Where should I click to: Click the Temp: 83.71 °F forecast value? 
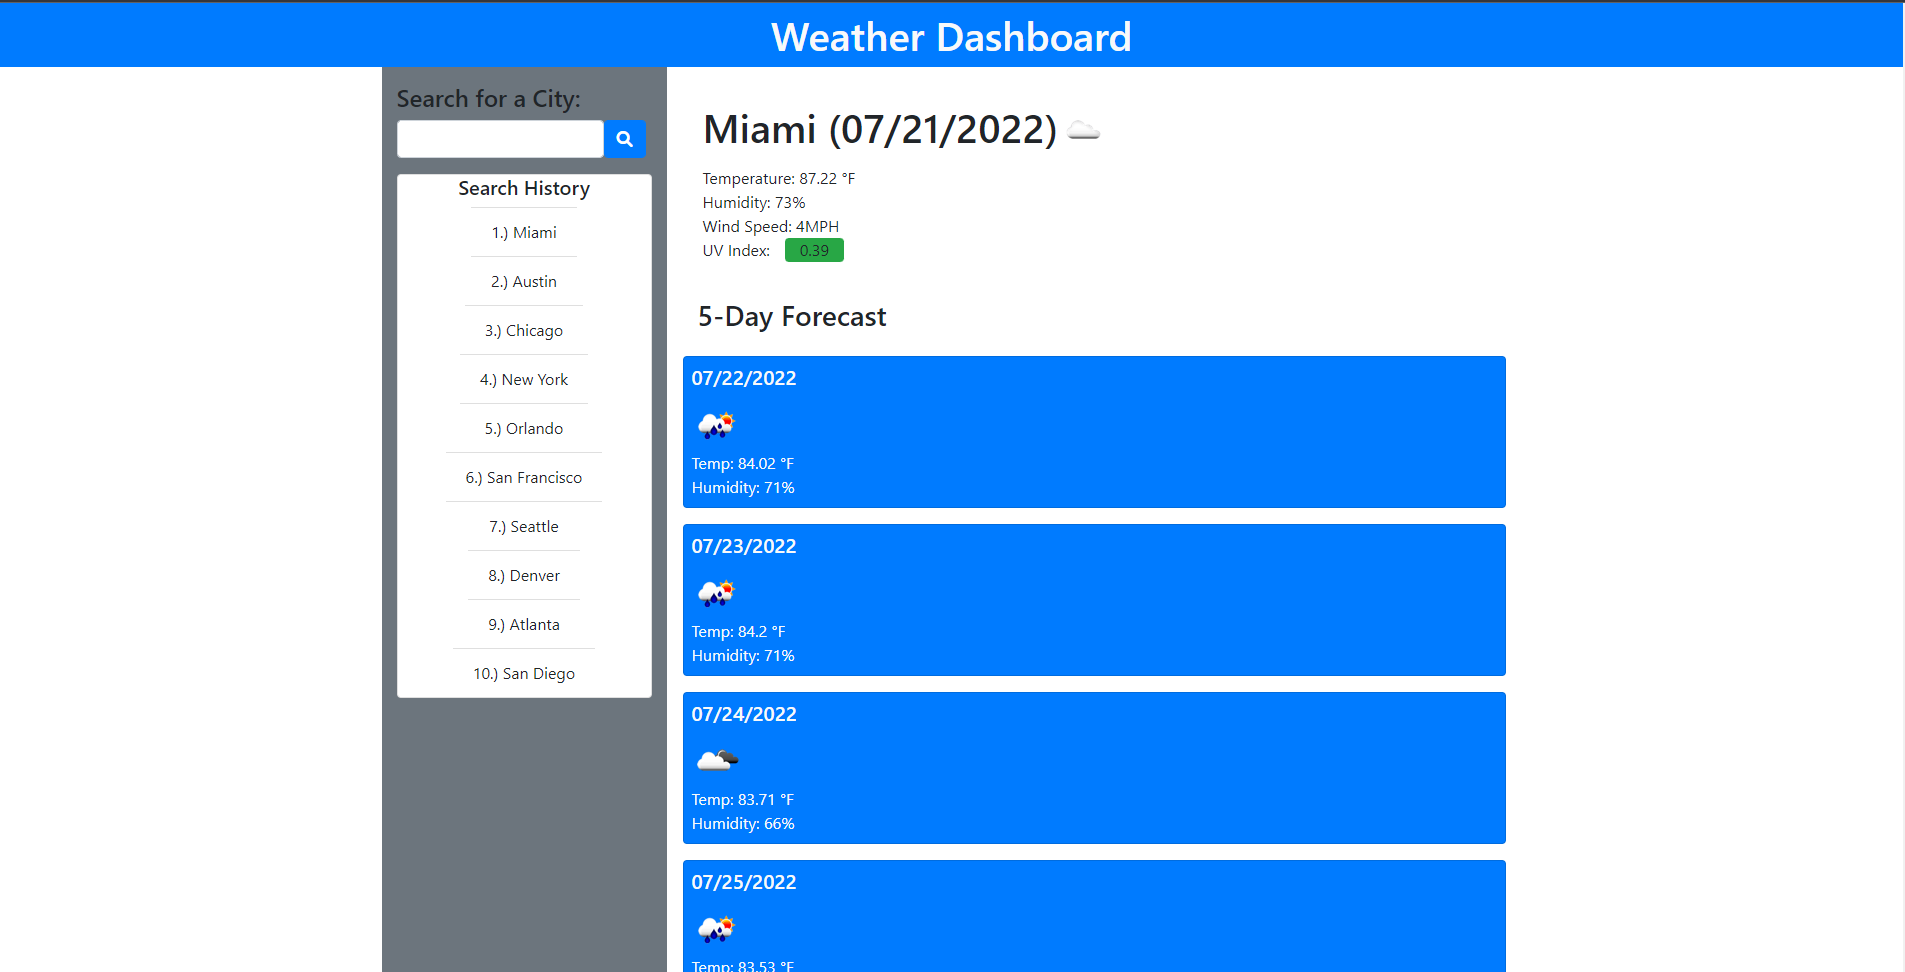[x=743, y=799]
